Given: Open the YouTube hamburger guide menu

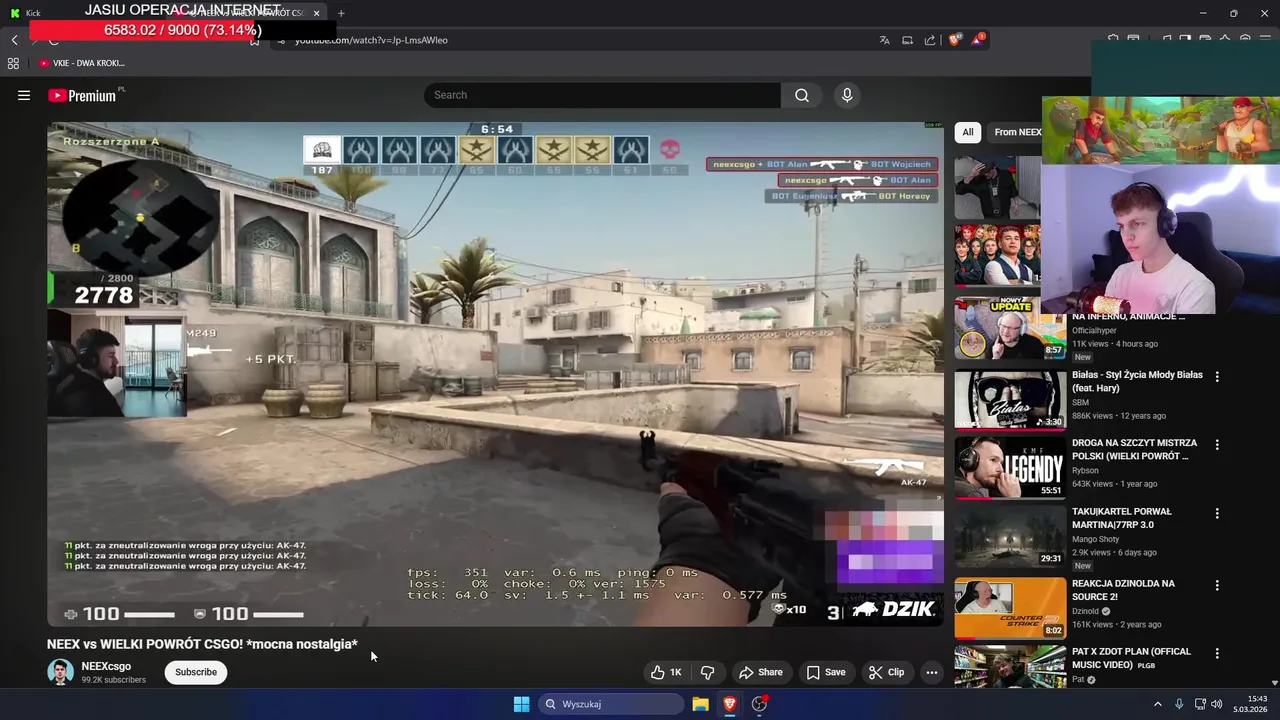Looking at the screenshot, I should (24, 95).
